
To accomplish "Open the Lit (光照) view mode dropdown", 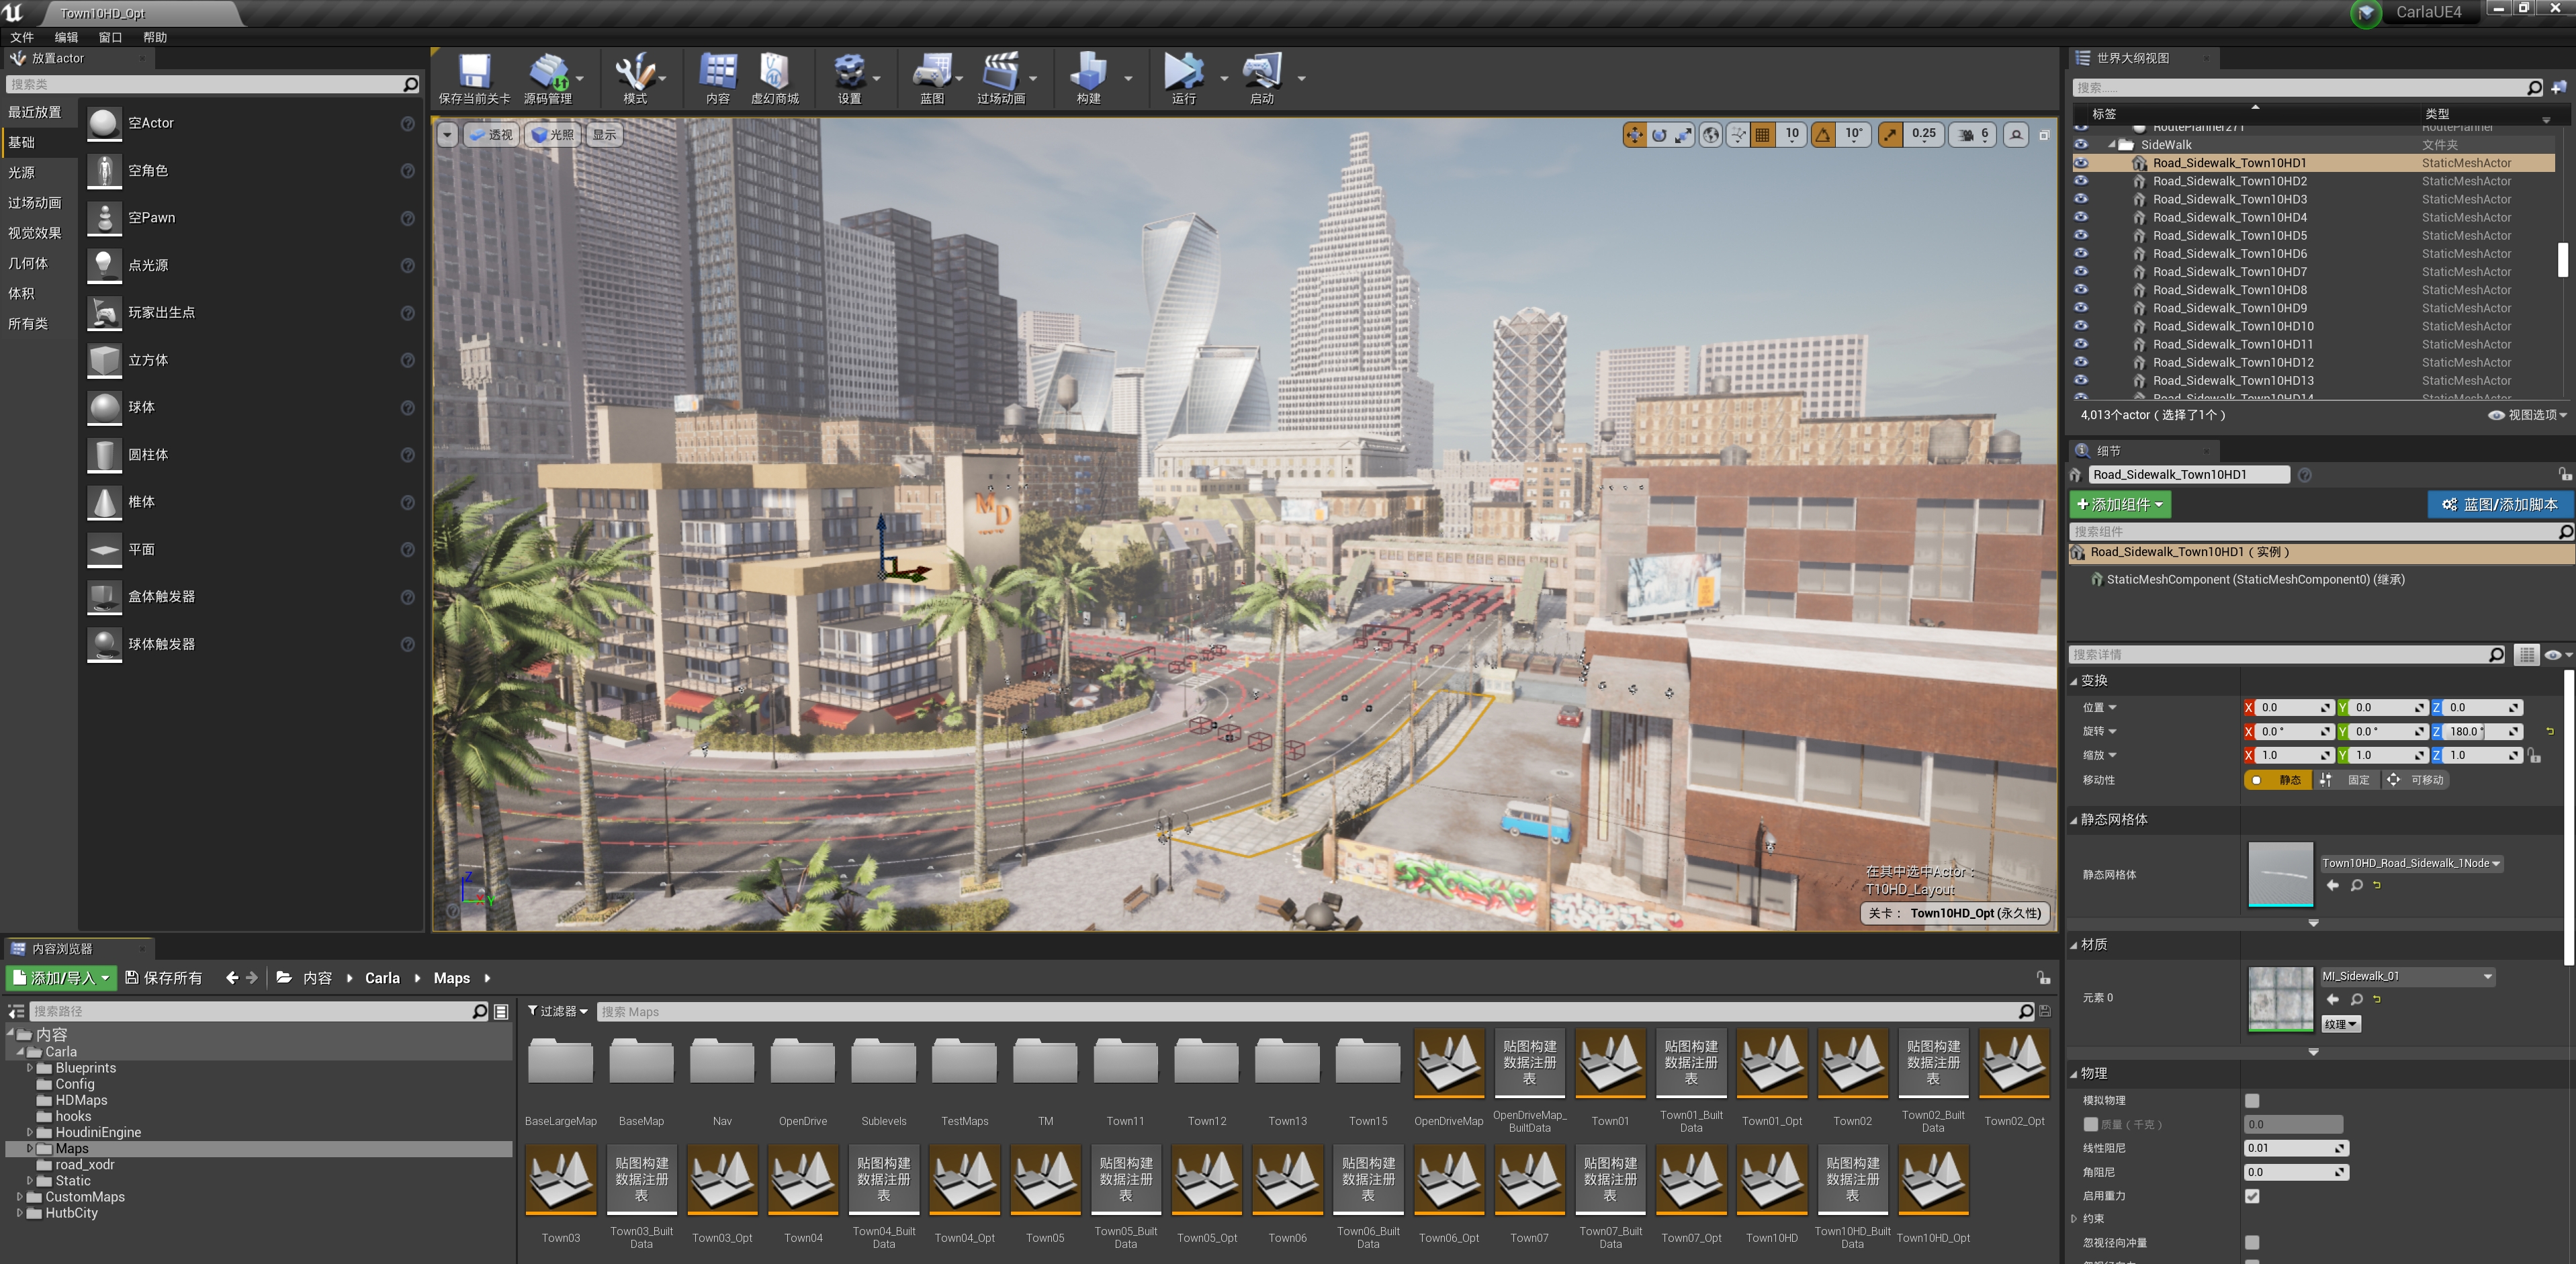I will click(552, 135).
